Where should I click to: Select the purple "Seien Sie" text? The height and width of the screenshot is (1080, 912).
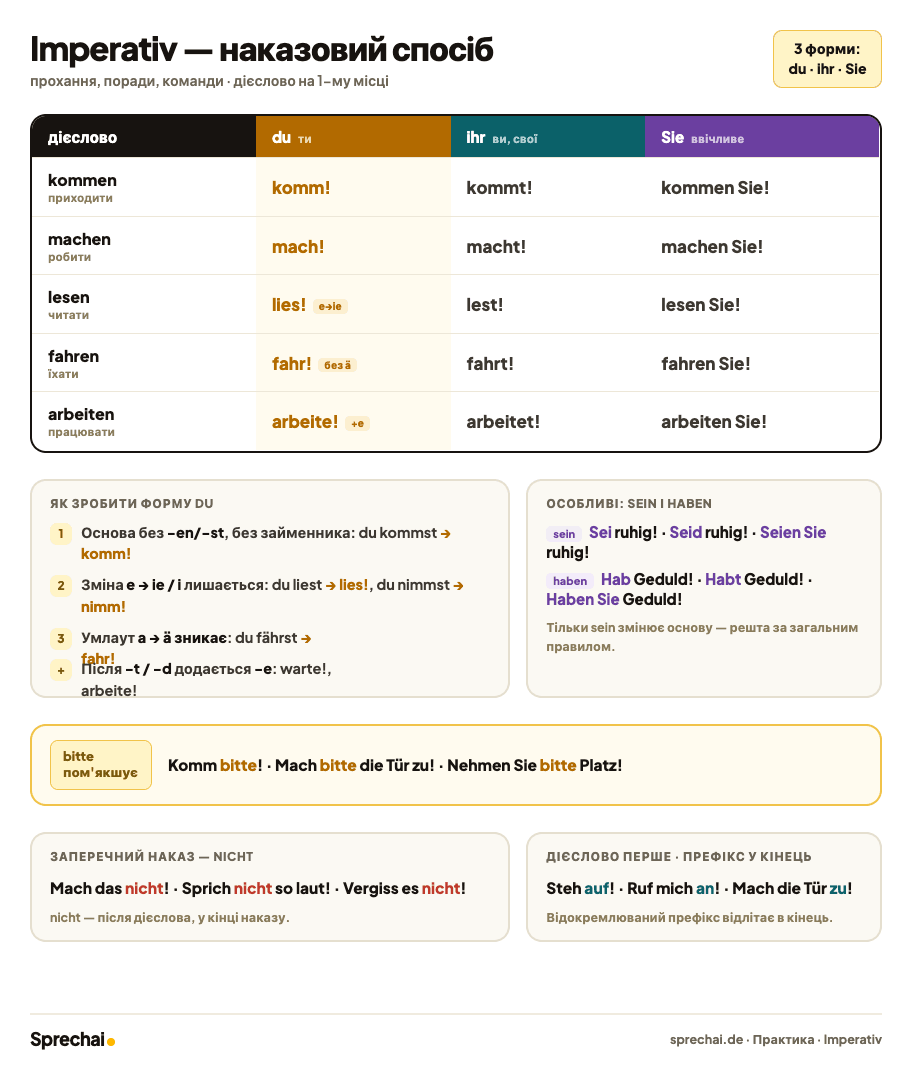(x=793, y=532)
